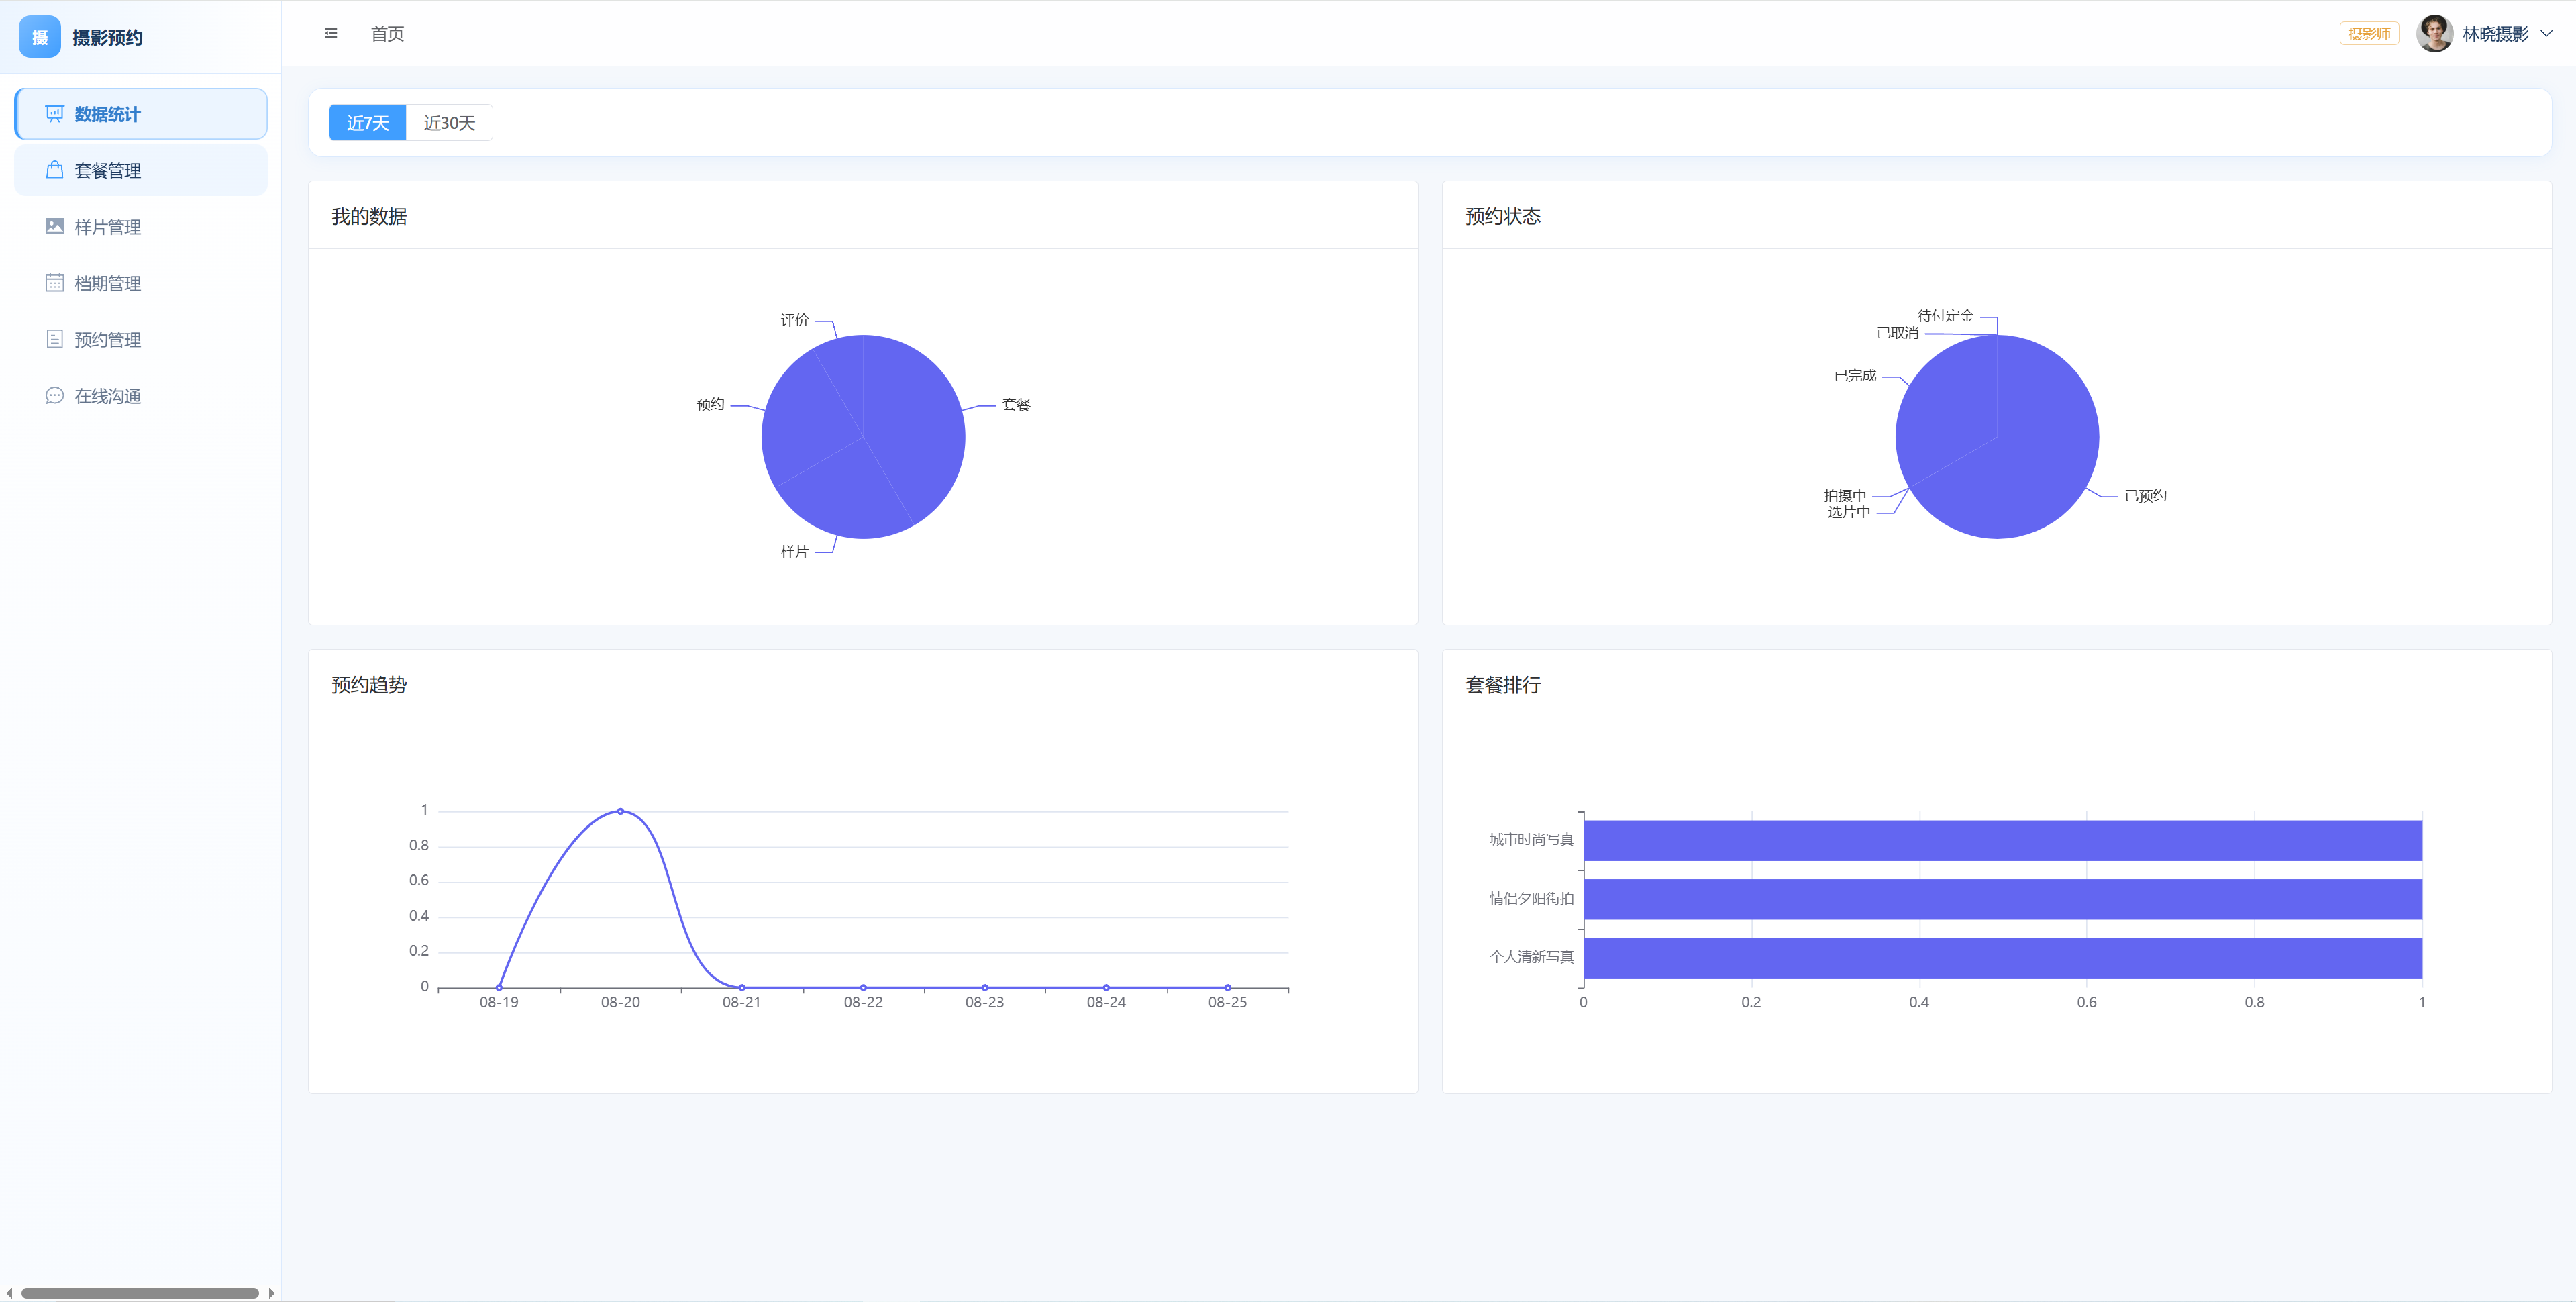Viewport: 2576px width, 1302px height.
Task: Click the 档期管理 calendar icon
Action: coord(55,283)
